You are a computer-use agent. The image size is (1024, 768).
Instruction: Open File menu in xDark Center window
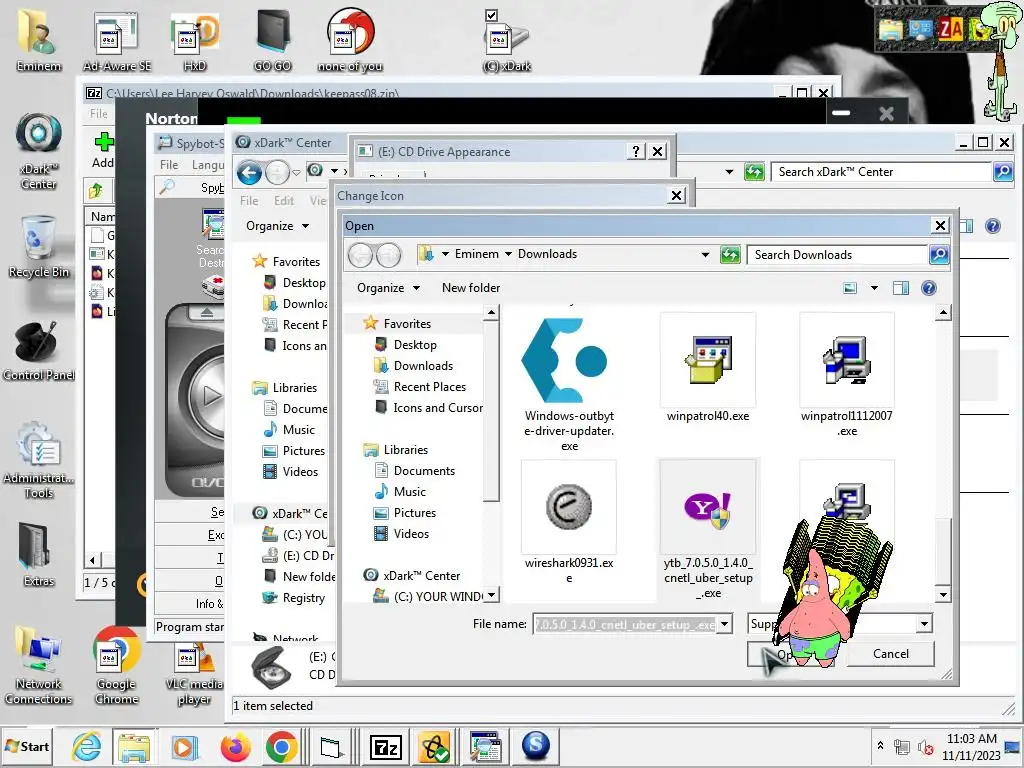click(249, 200)
